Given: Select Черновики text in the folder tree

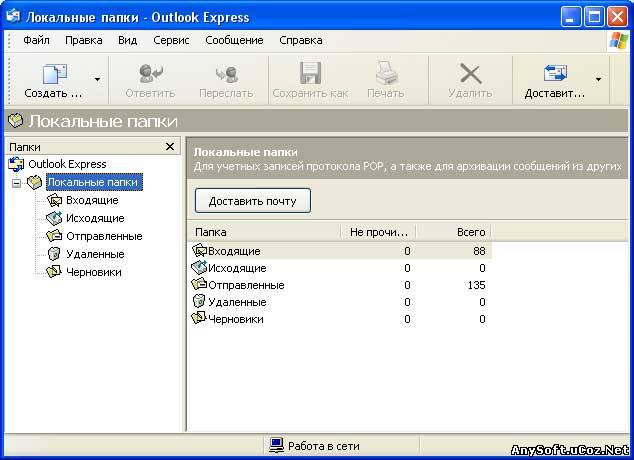Looking at the screenshot, I should (93, 272).
